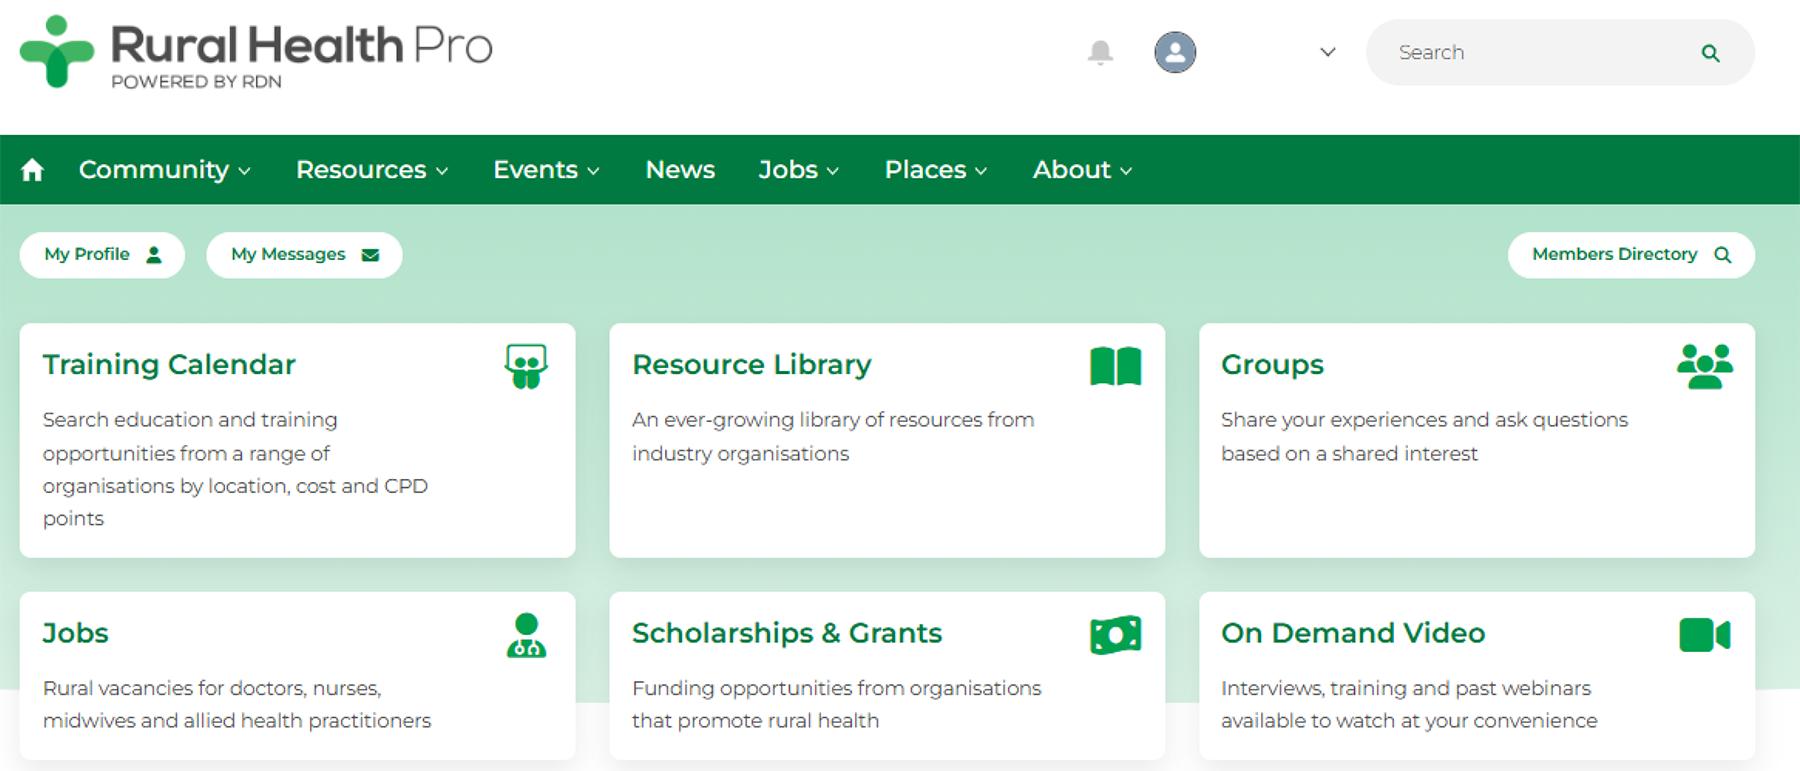Expand the Places menu chevron

coord(981,171)
